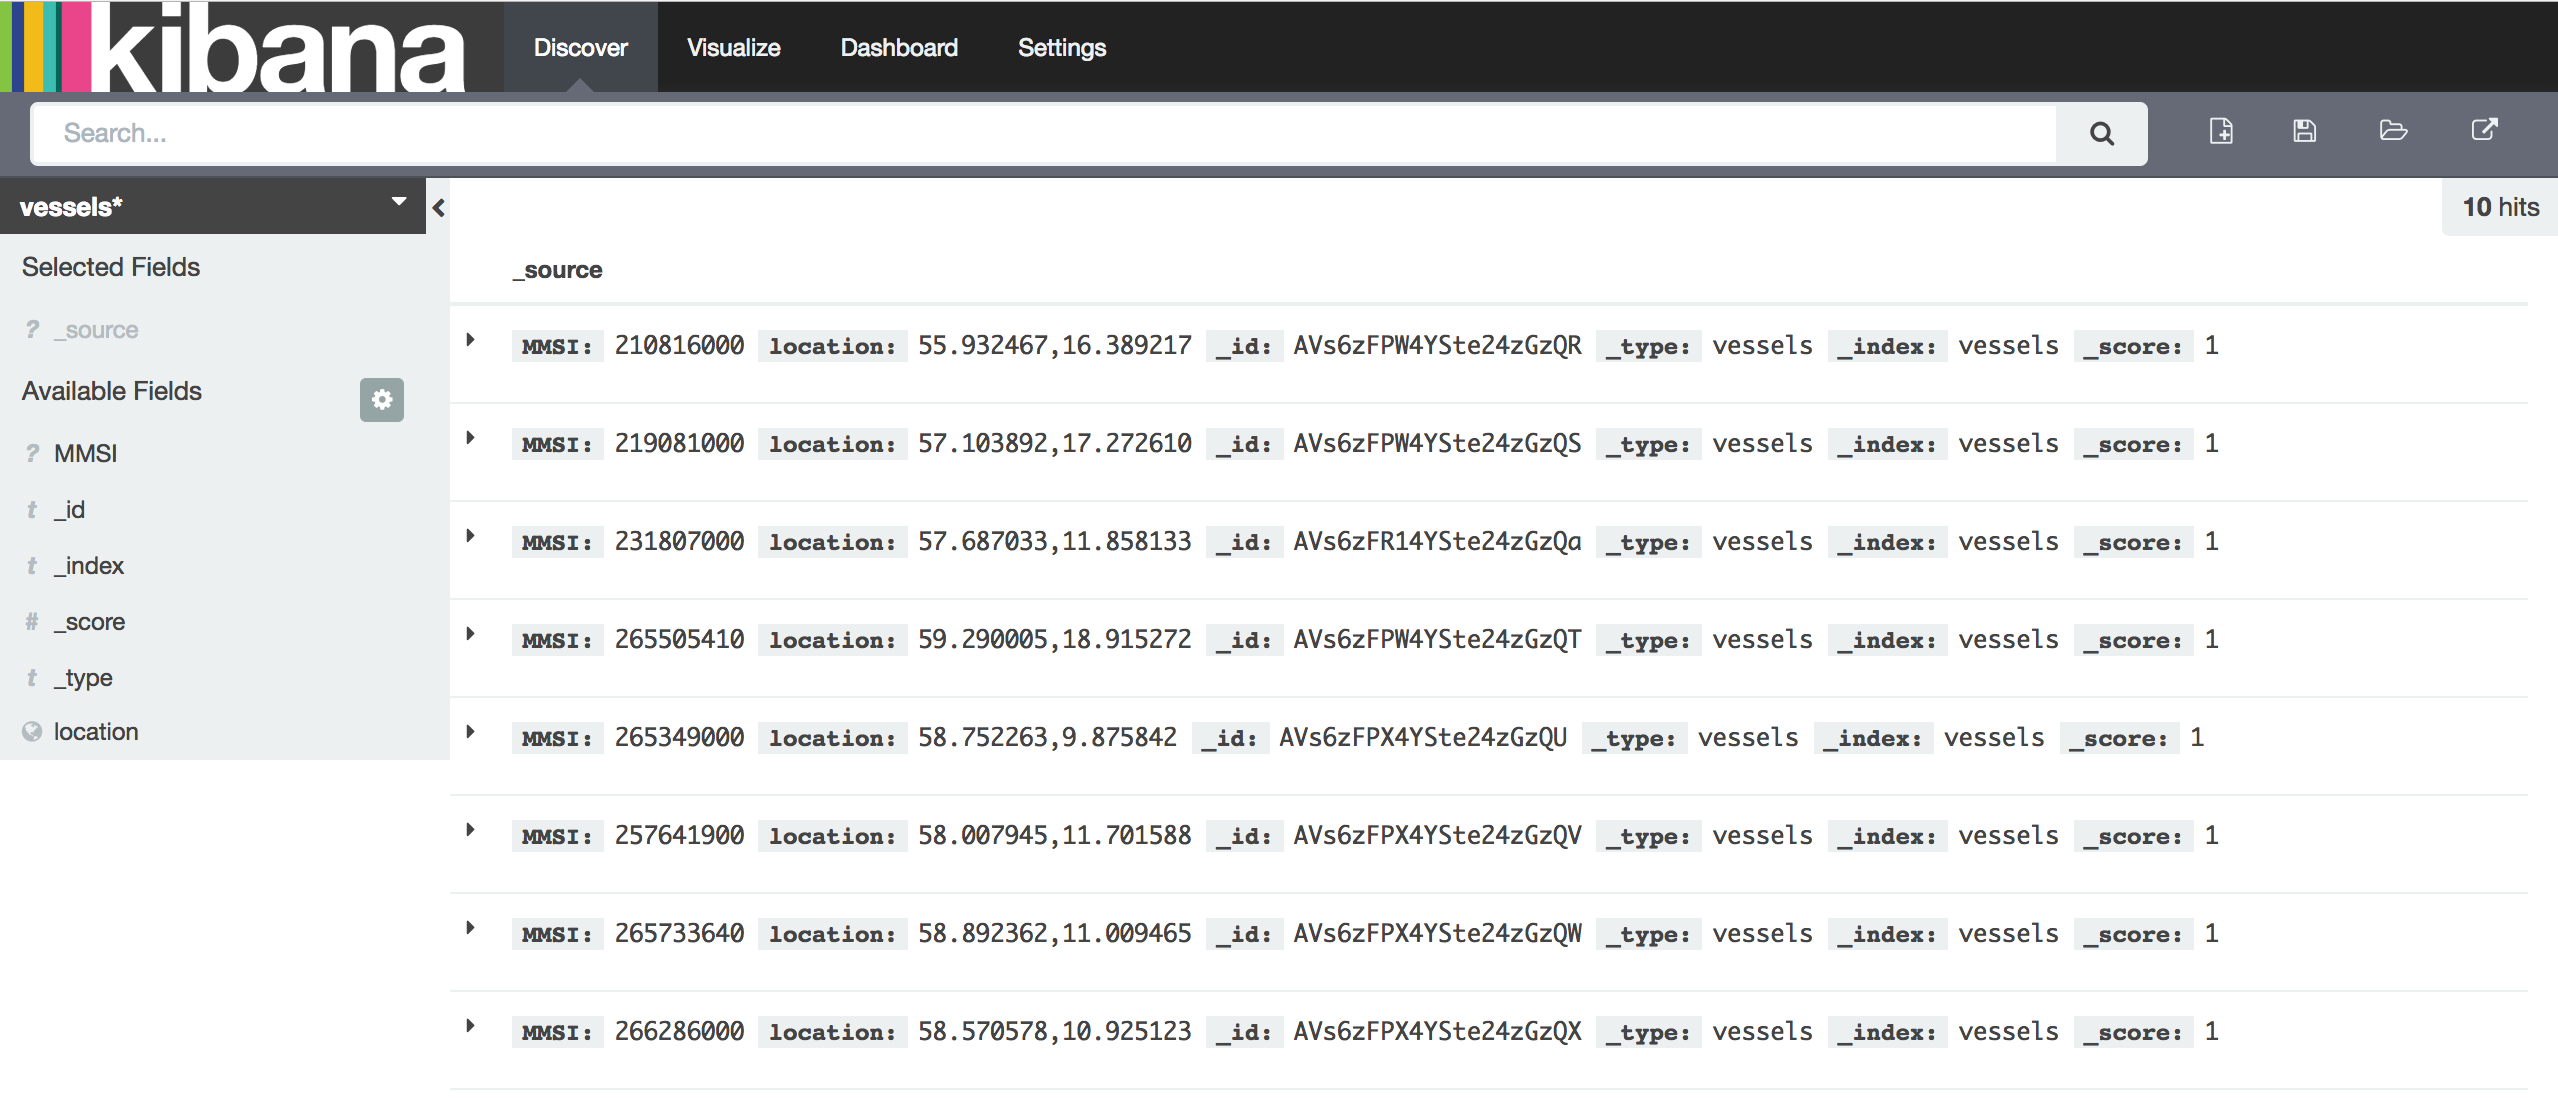Click the New Search document icon
This screenshot has height=1098, width=2558.
click(2221, 131)
